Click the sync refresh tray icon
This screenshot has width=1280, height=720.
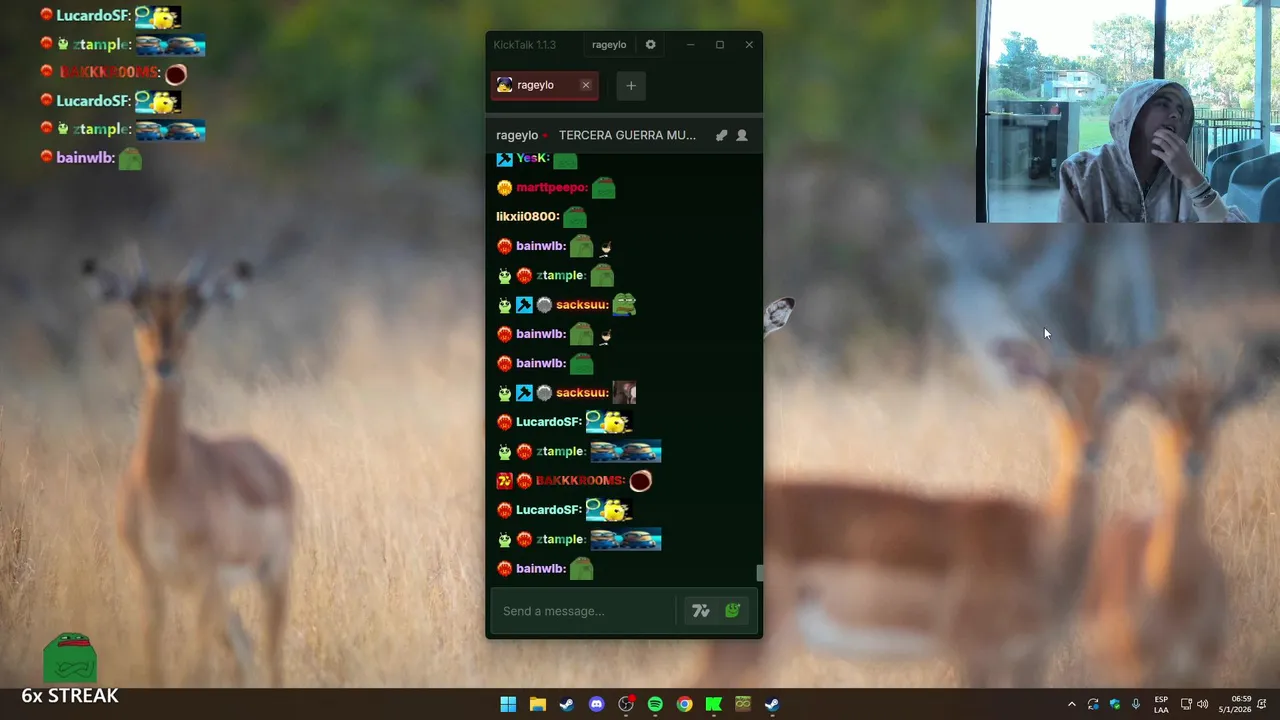(x=1093, y=704)
